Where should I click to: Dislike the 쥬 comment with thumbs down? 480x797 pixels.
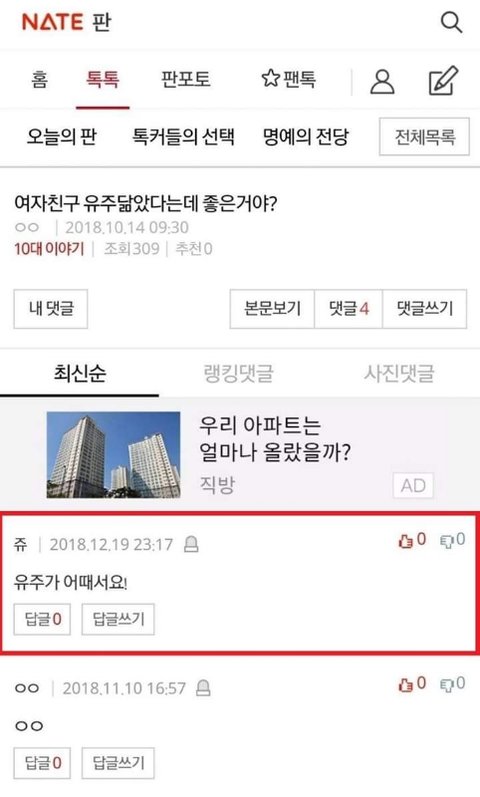452,540
